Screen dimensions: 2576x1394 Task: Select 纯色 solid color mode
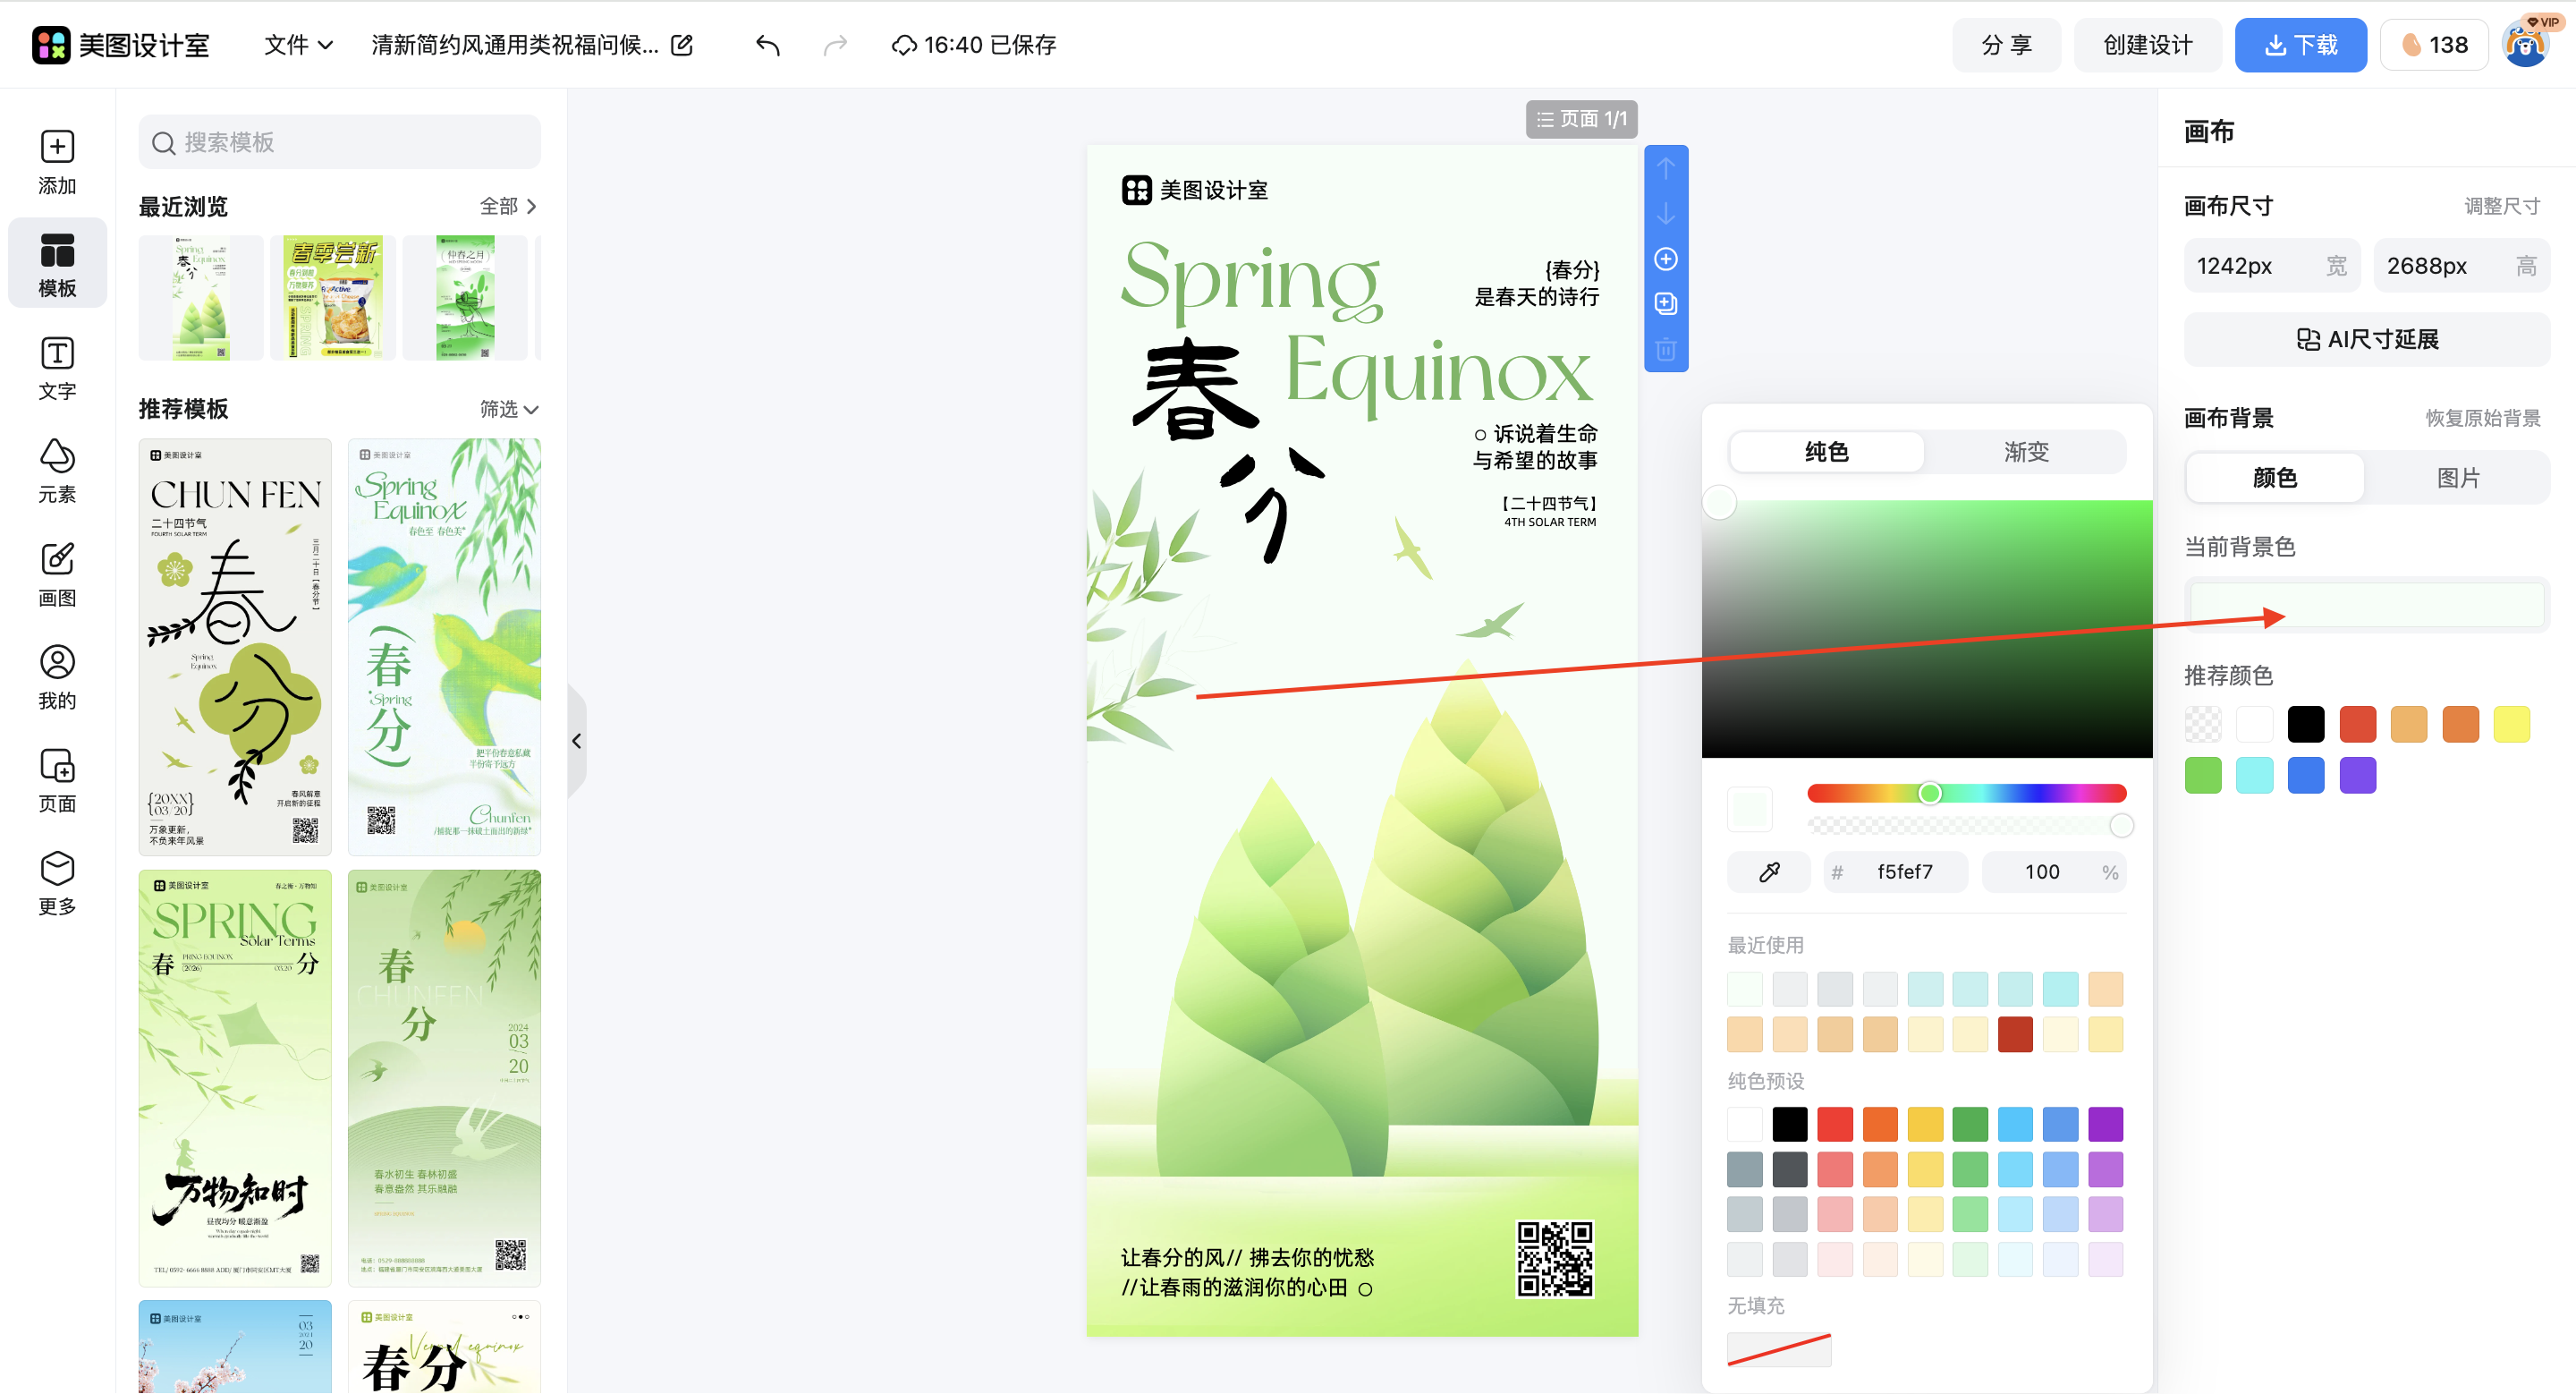pyautogui.click(x=1826, y=452)
